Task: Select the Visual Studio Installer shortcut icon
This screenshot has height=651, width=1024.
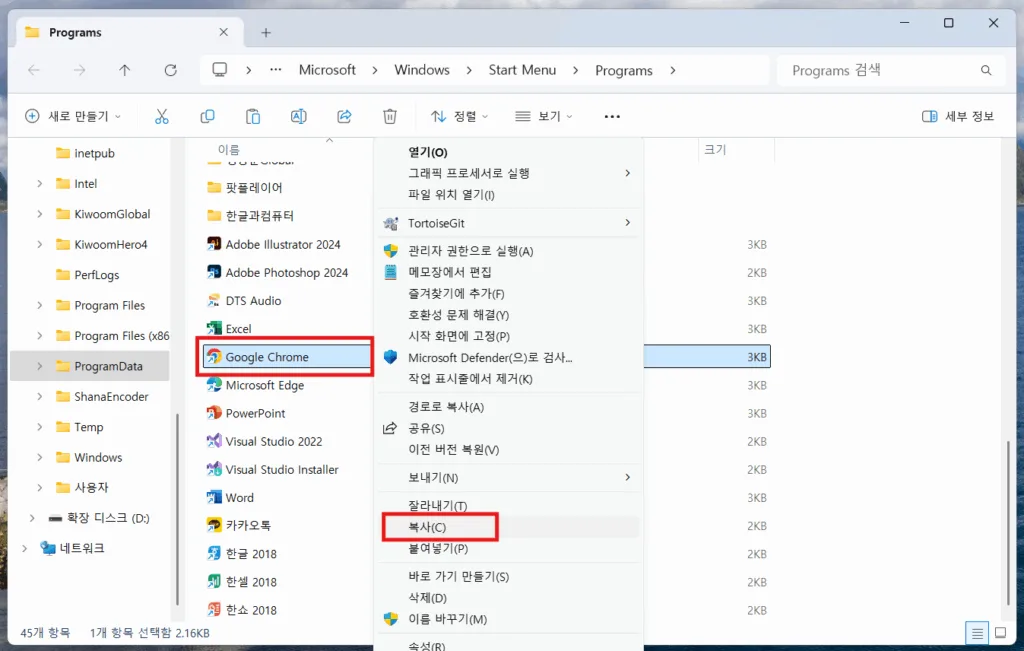Action: [214, 469]
